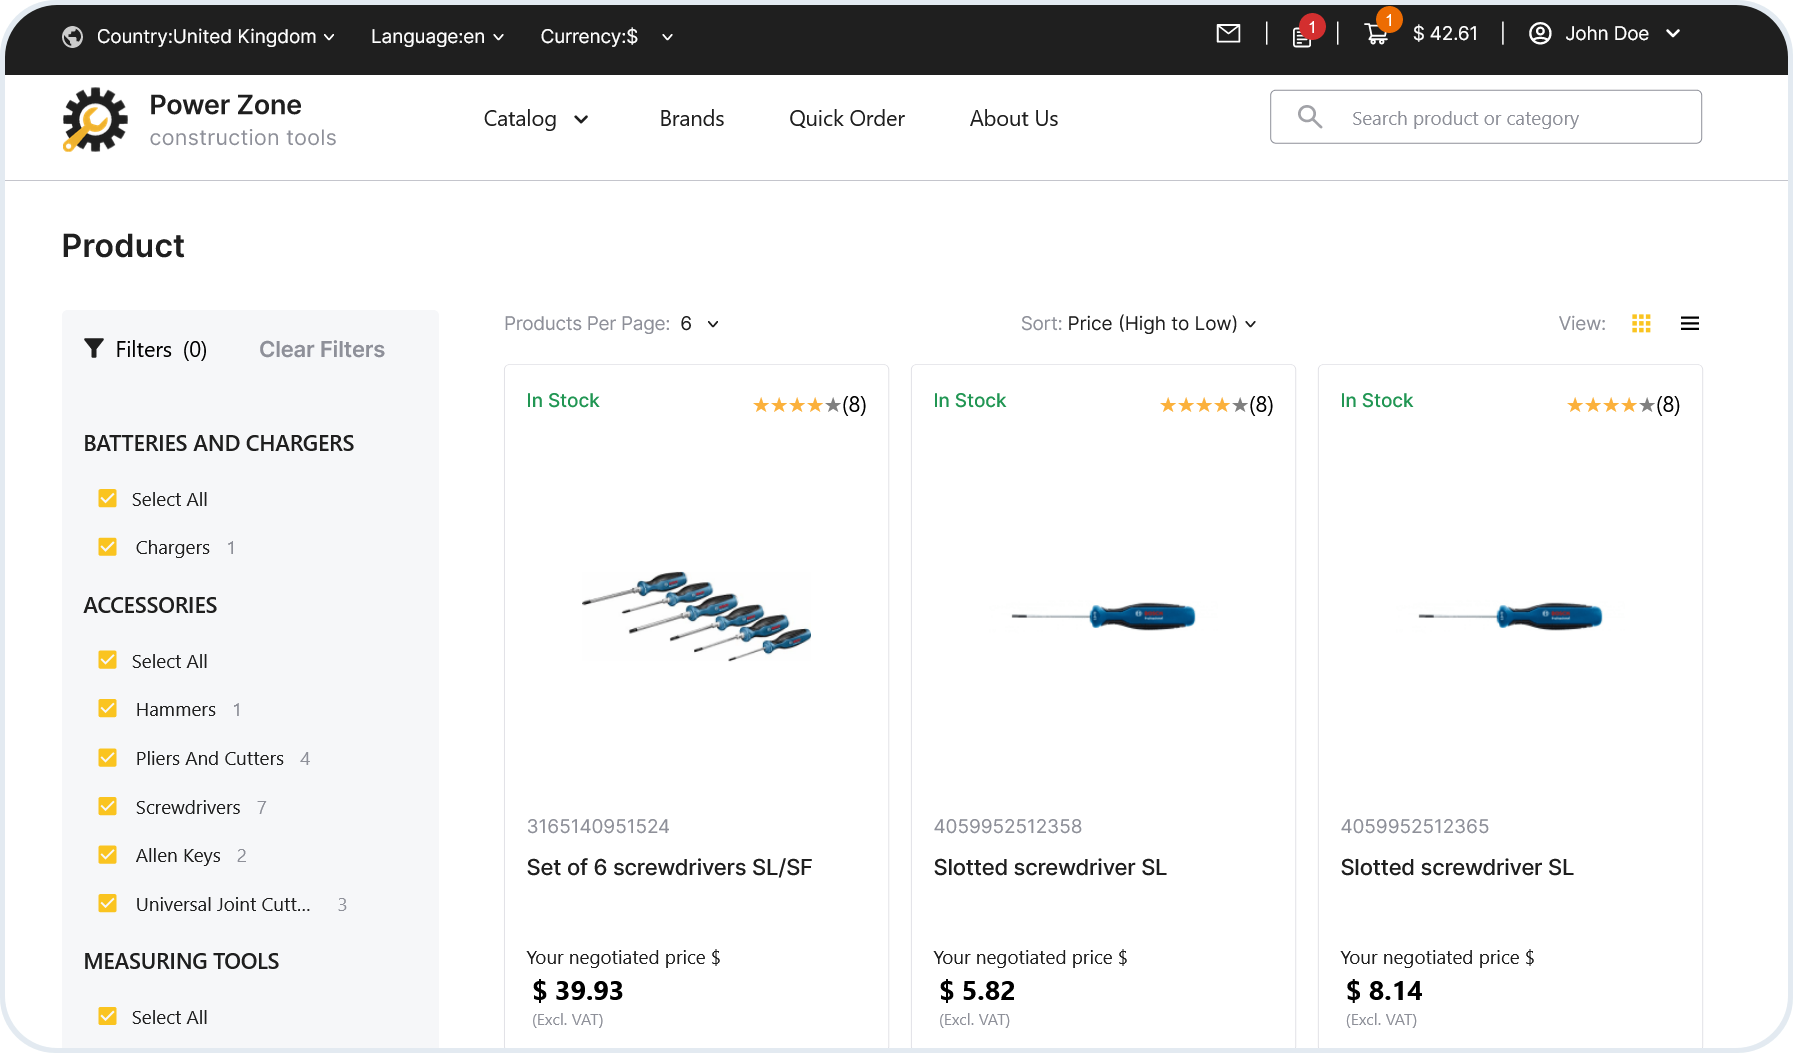Screen dimensions: 1793x1053
Task: Open Set of 6 screwdrivers SL/SF product link
Action: point(669,868)
